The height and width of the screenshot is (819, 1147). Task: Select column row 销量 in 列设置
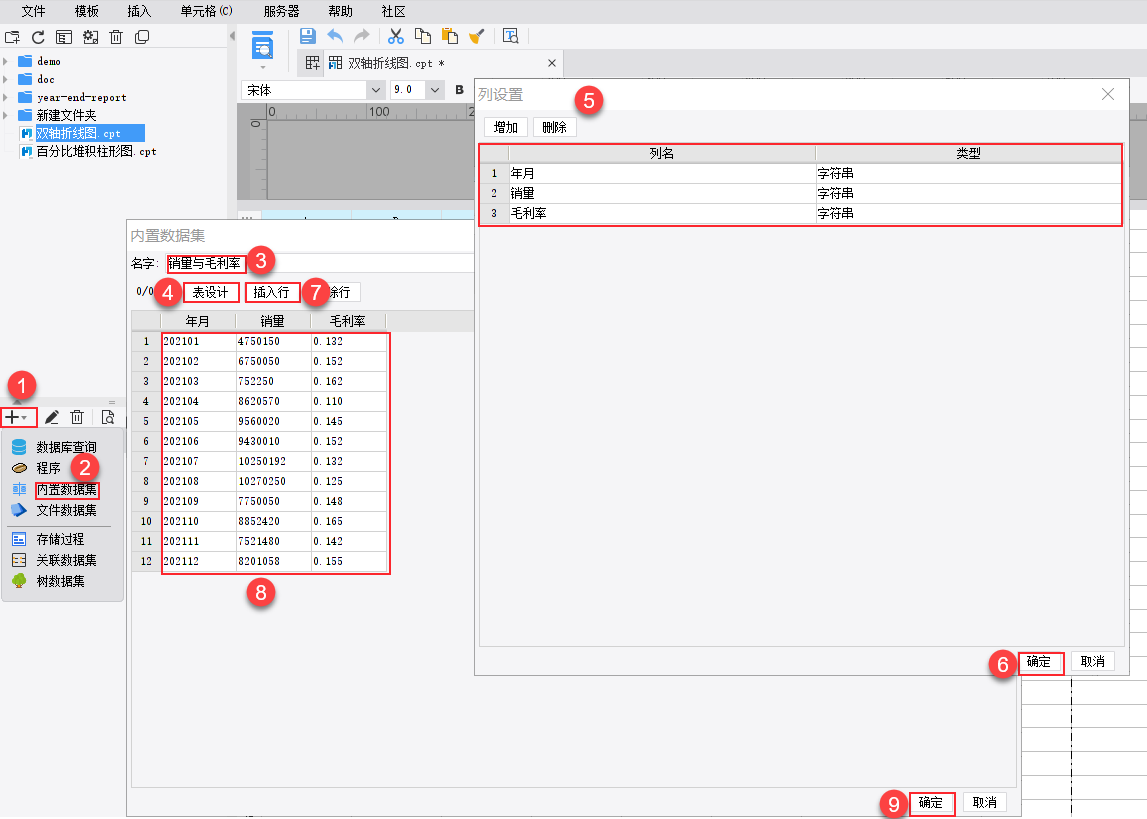pos(801,193)
